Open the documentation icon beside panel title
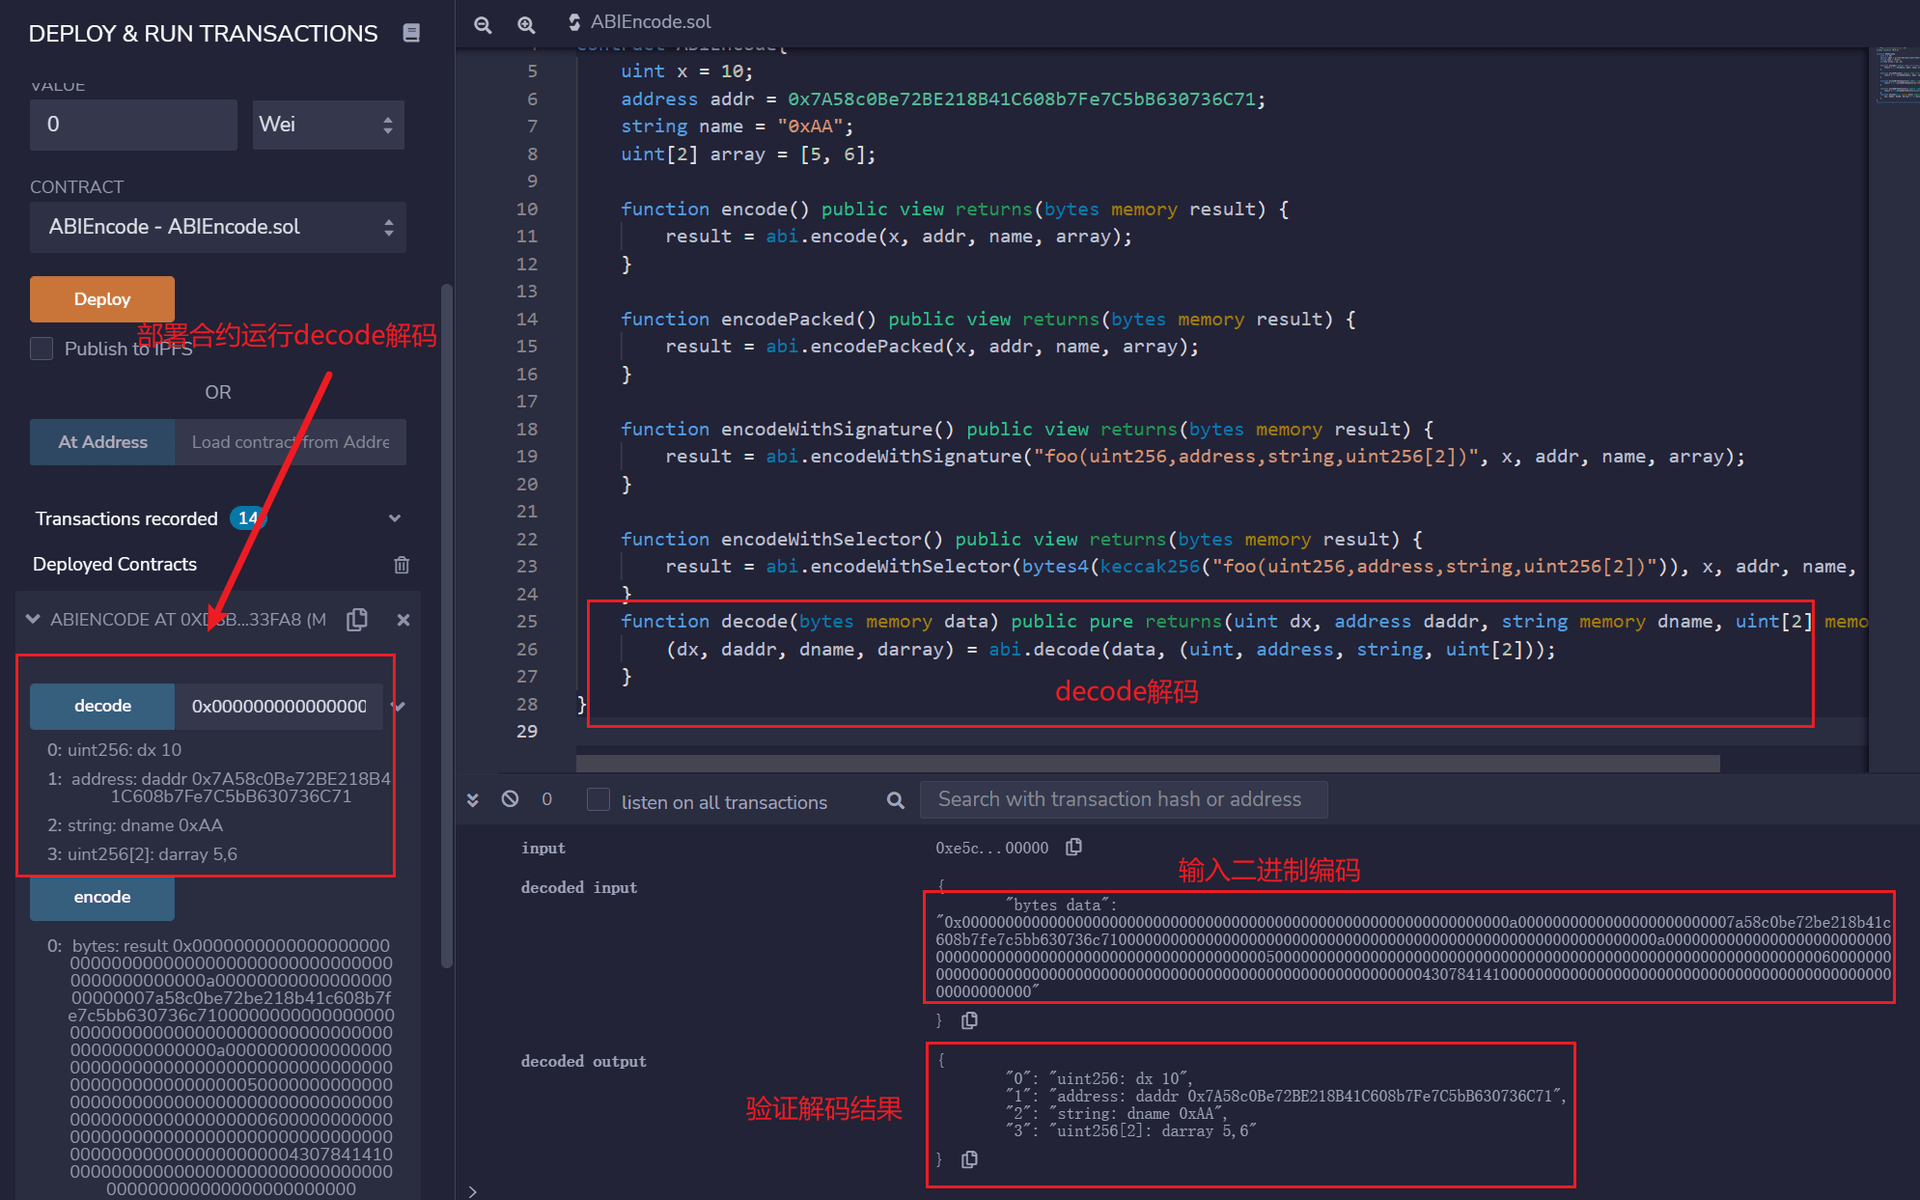1920x1200 pixels. pos(411,33)
